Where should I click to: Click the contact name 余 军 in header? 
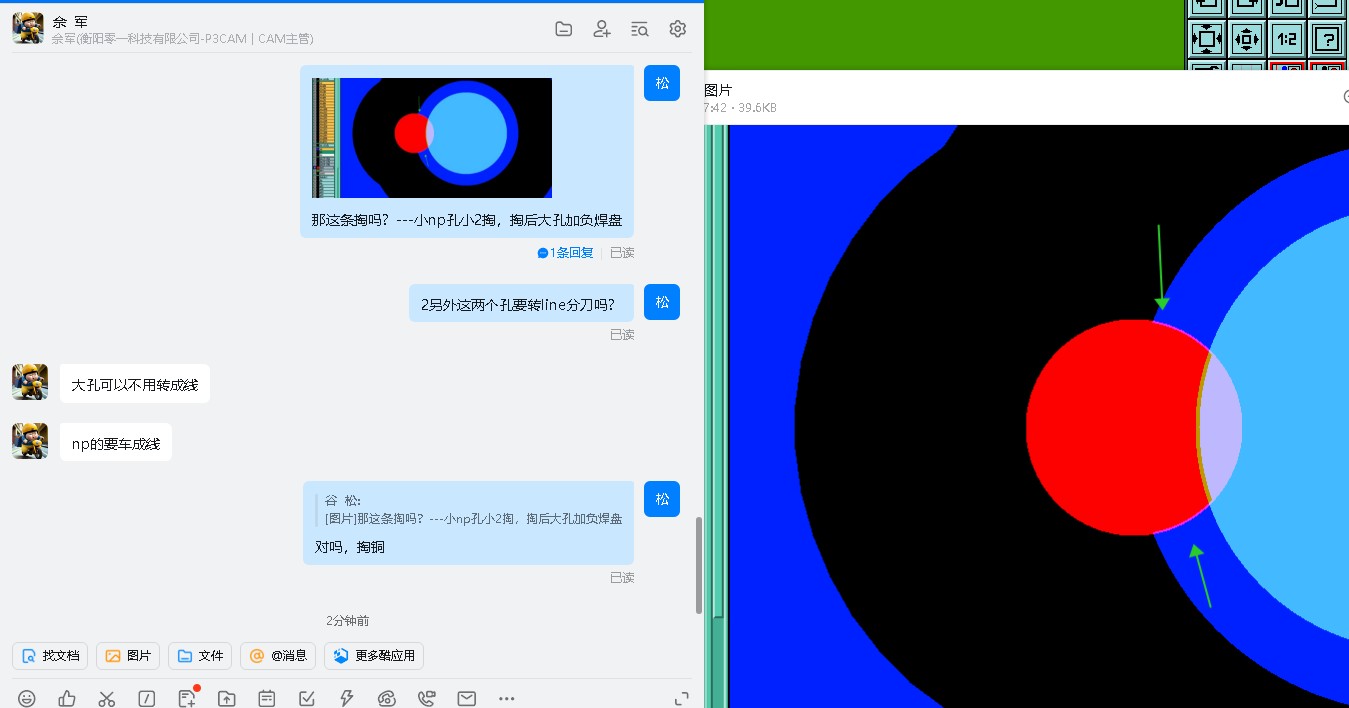point(70,21)
